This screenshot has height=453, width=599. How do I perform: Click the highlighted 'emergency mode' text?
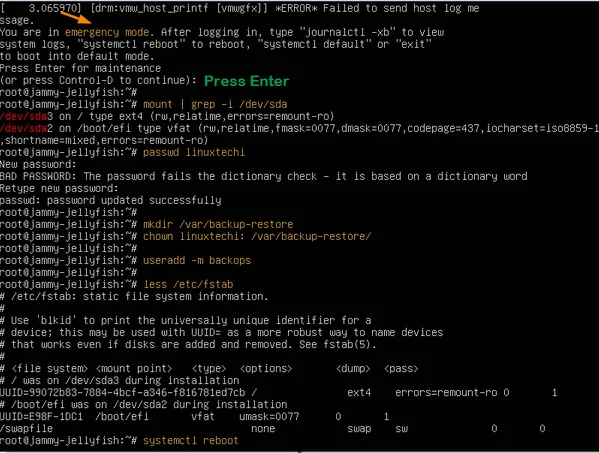tap(107, 32)
